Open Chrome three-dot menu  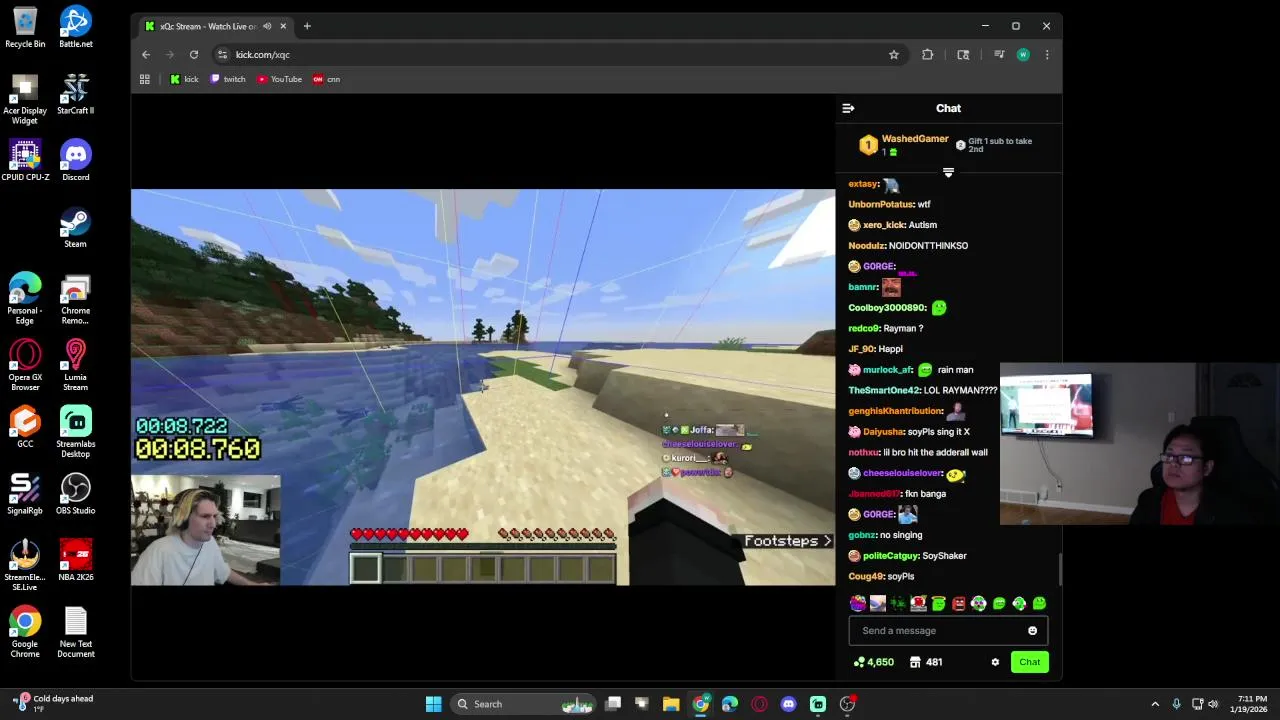1047,55
